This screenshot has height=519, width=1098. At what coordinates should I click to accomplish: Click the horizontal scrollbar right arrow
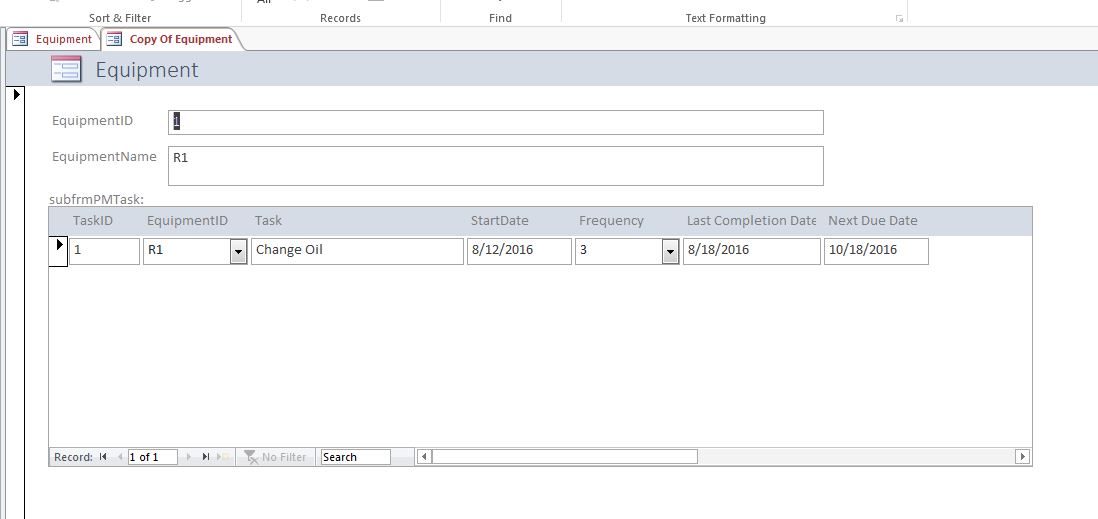click(x=1022, y=457)
